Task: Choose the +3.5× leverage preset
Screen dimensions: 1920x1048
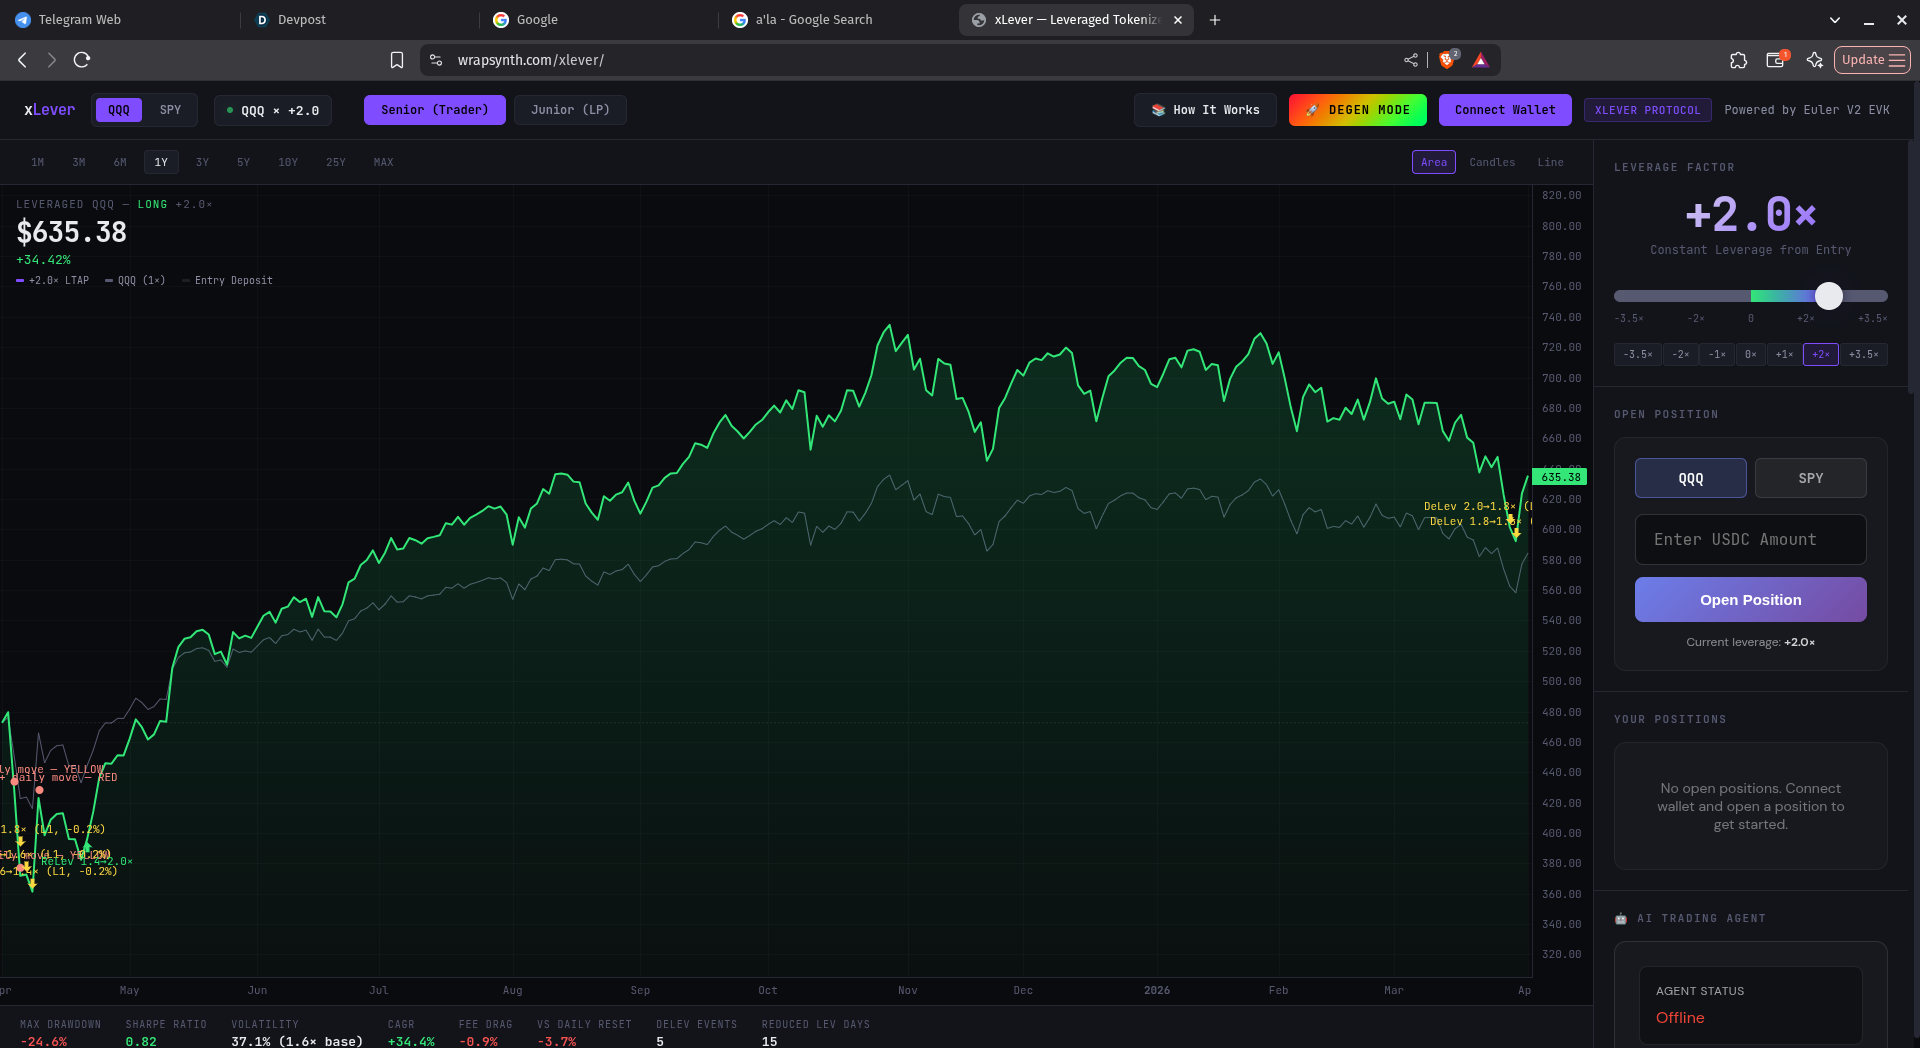Action: coord(1864,354)
